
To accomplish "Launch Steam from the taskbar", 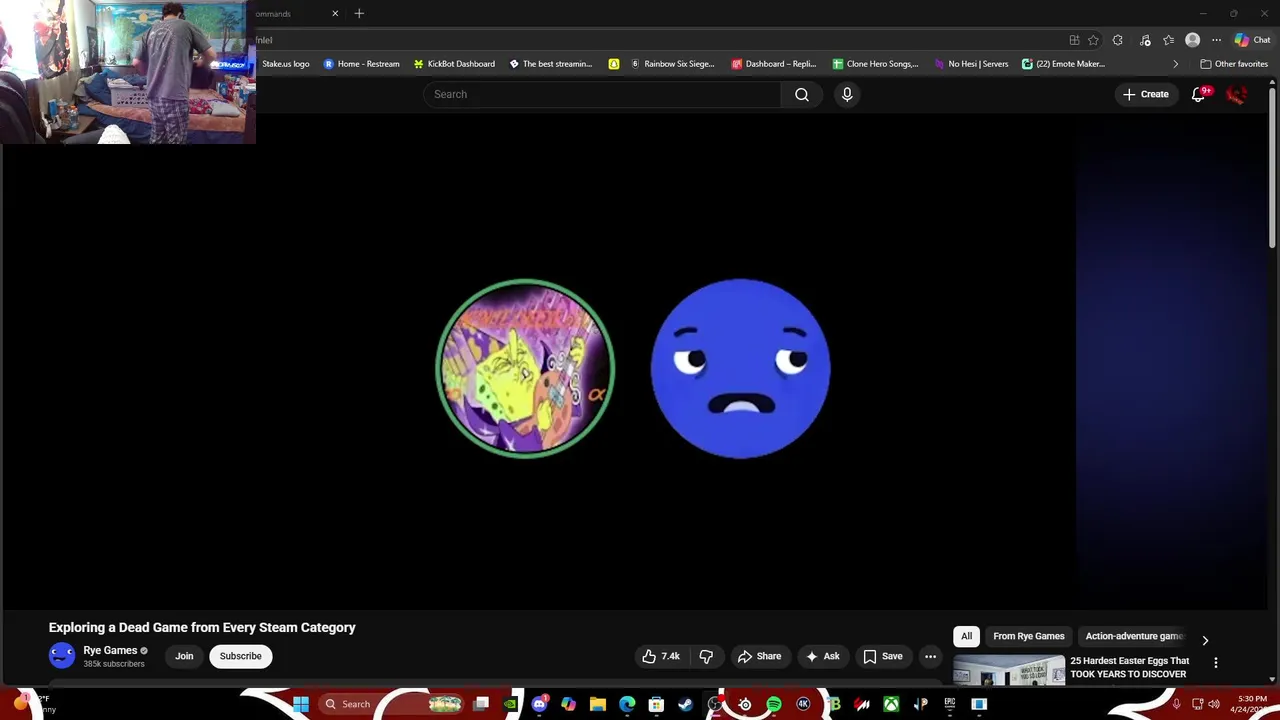I will (685, 704).
